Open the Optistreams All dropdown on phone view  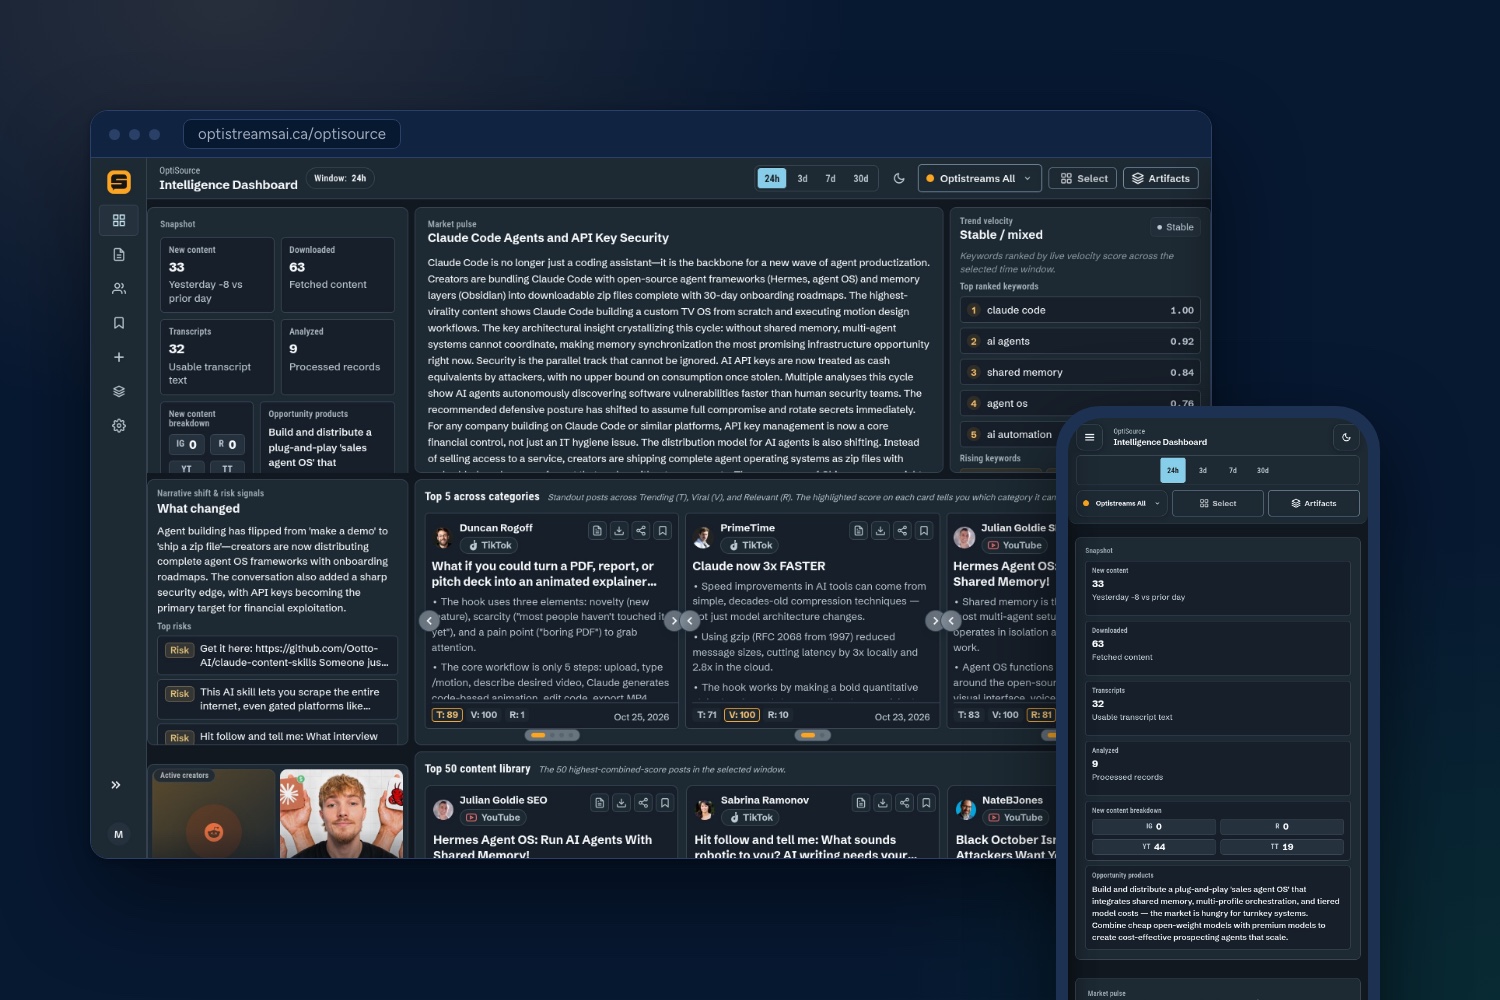pos(1121,503)
